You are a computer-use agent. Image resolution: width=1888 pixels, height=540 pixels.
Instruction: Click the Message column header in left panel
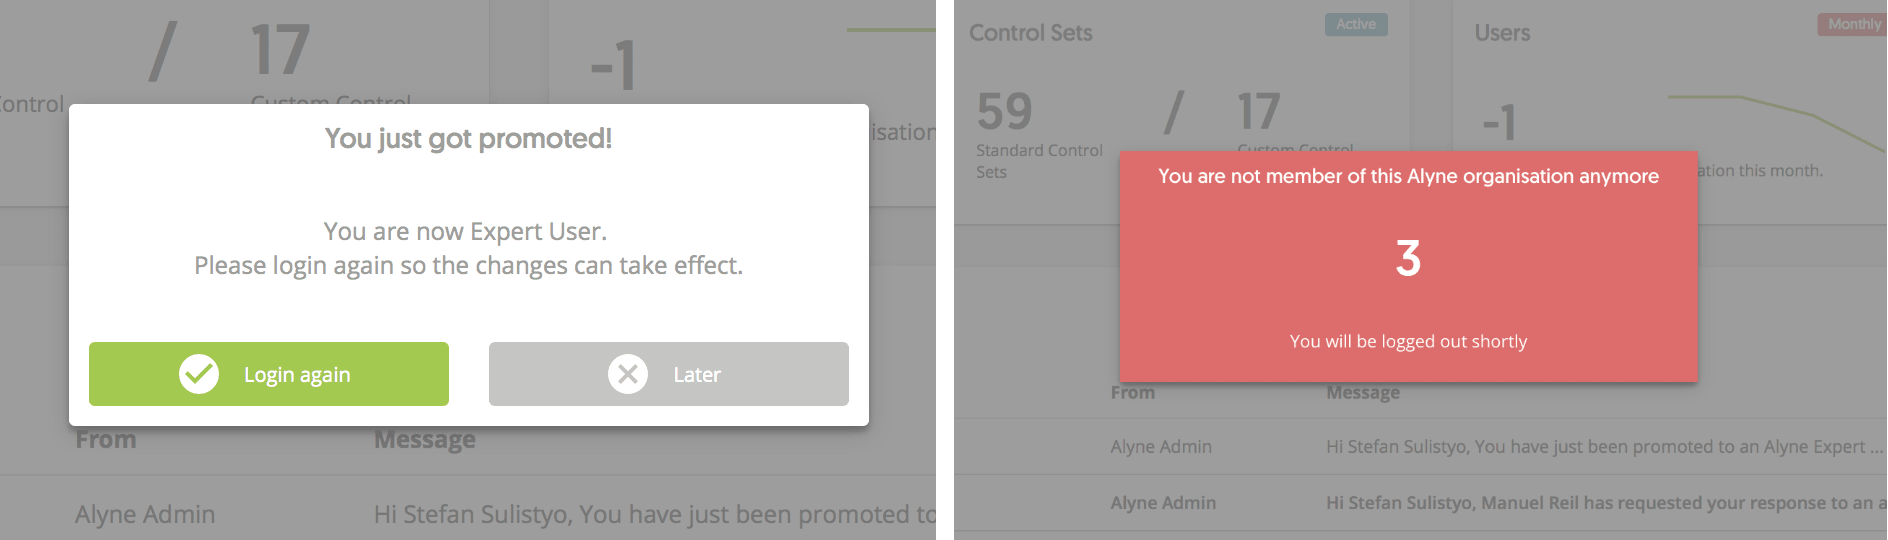pos(425,439)
